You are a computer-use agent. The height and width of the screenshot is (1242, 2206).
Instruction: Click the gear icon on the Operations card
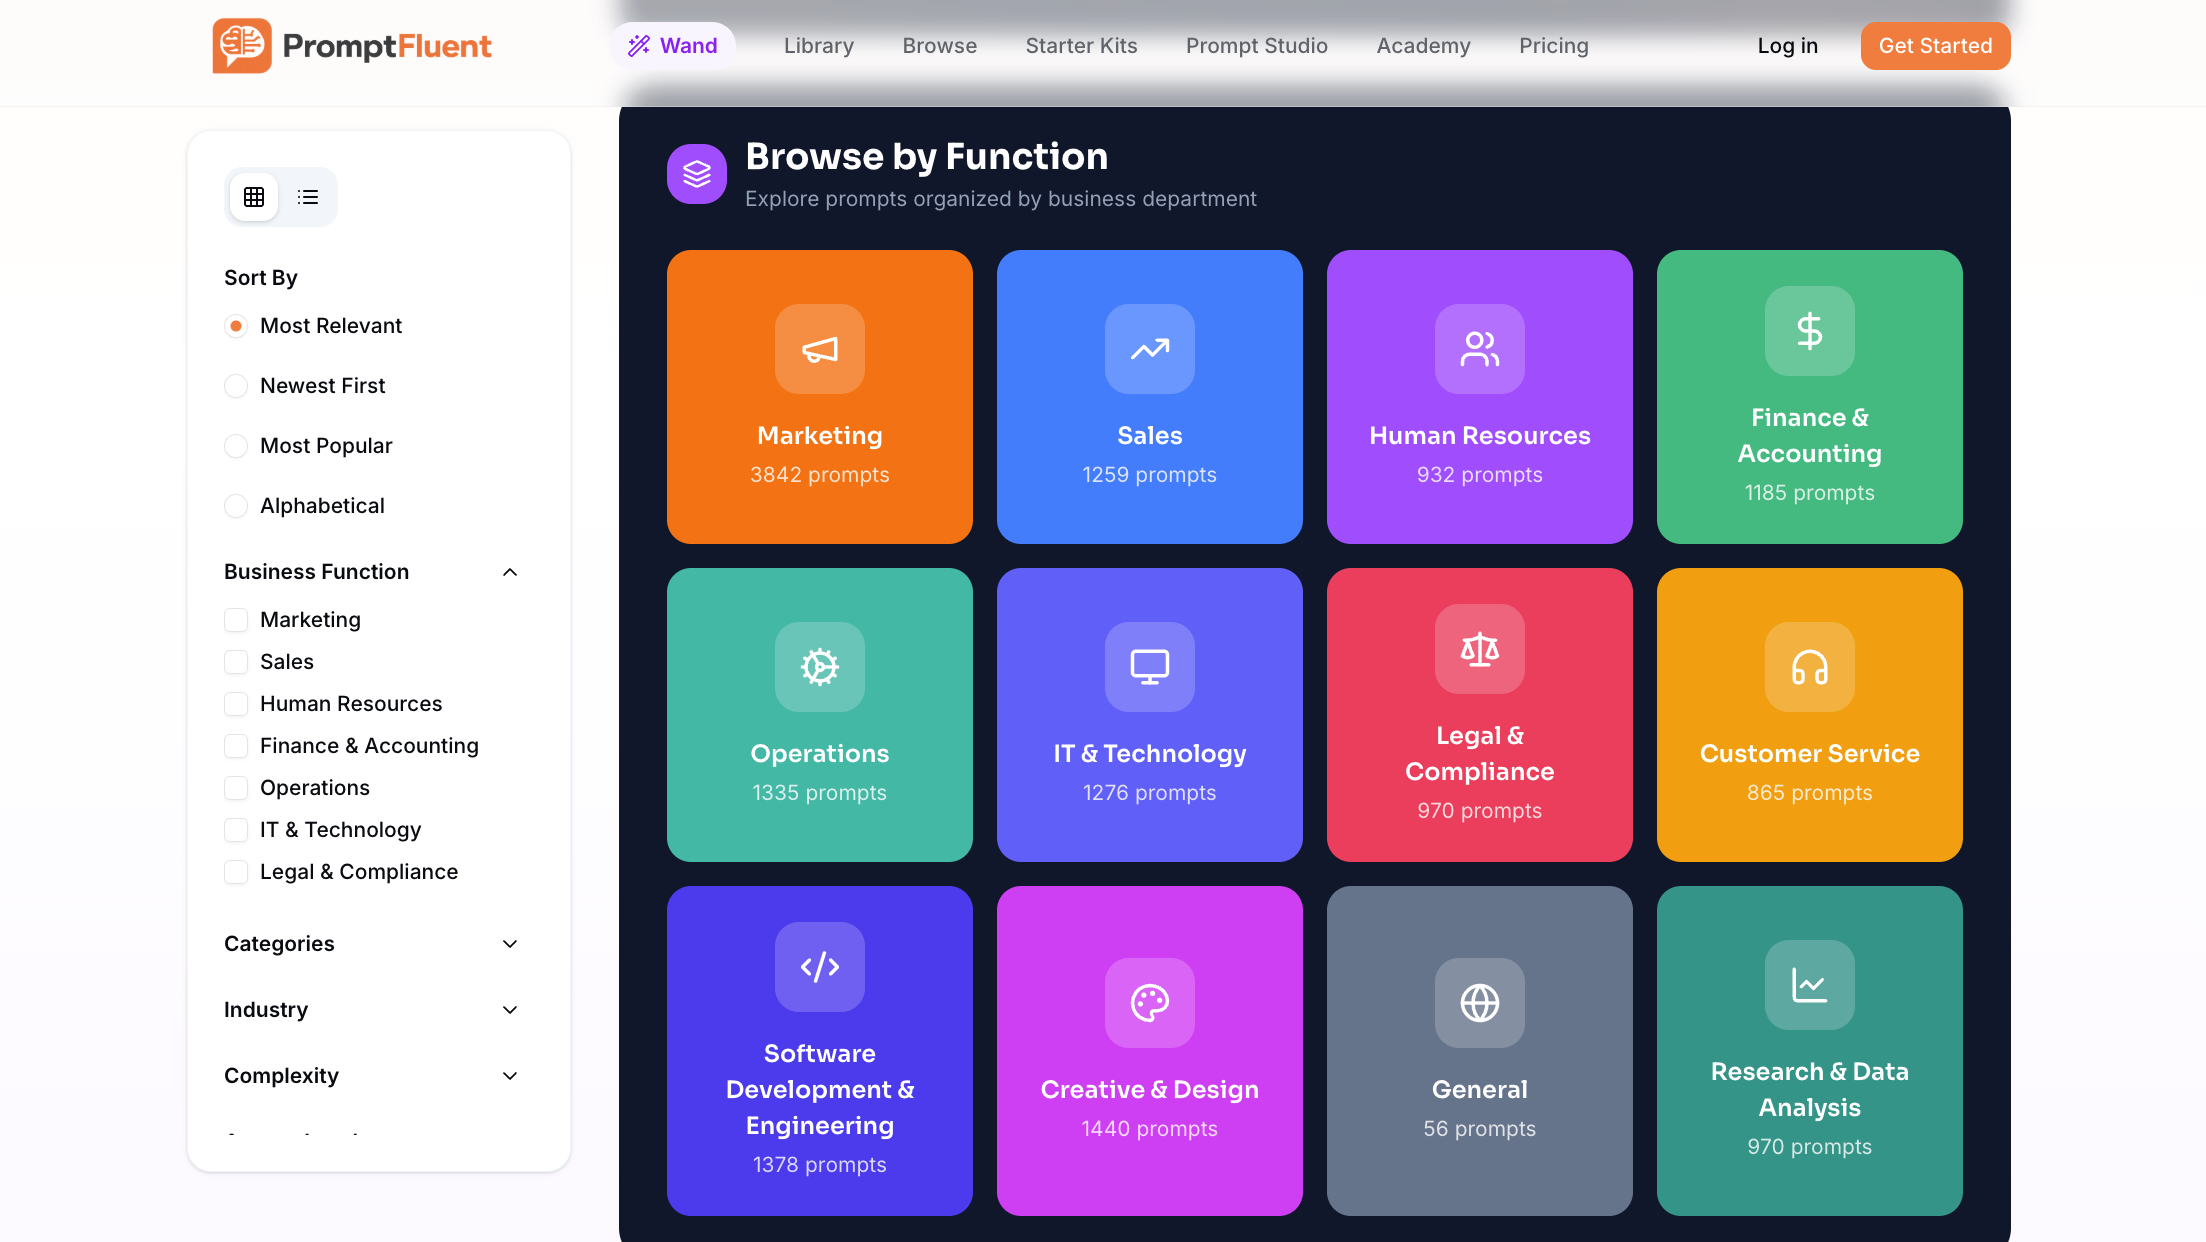click(x=819, y=667)
